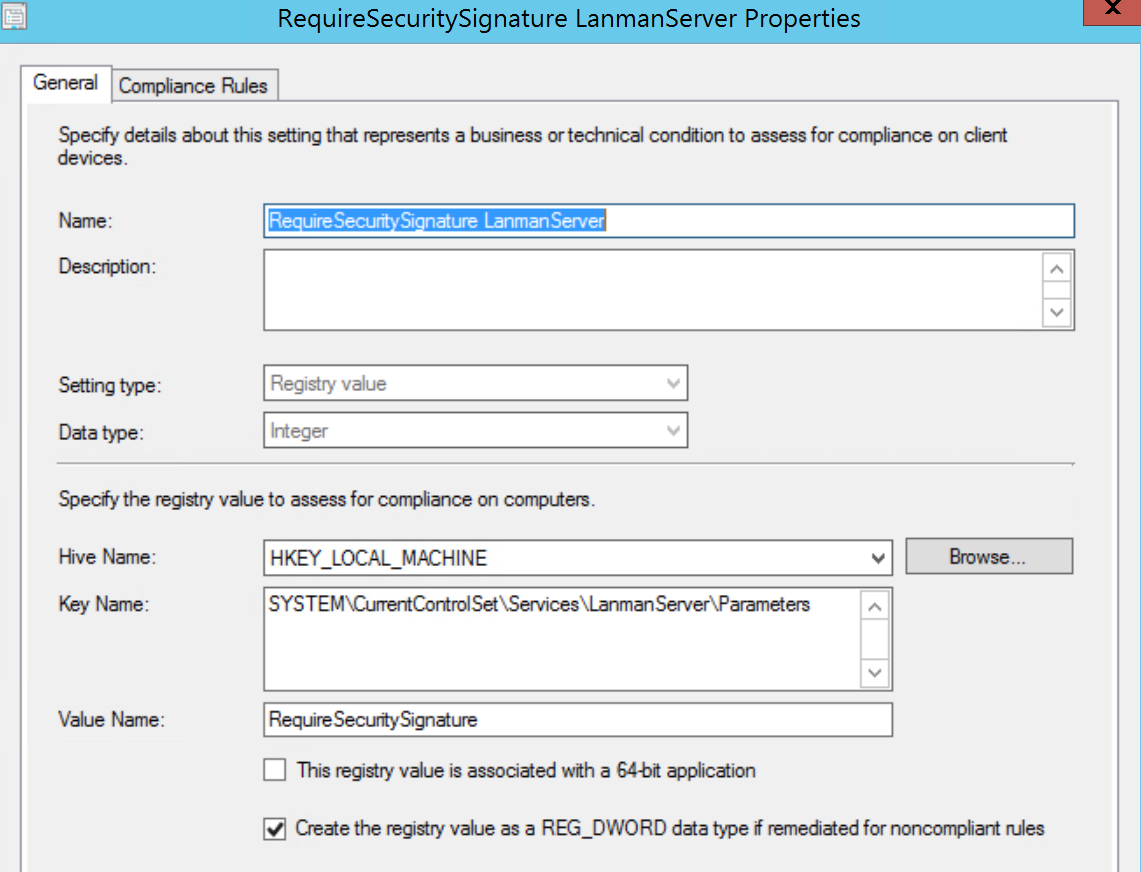Toggle the 64-bit registry value option off

274,769
